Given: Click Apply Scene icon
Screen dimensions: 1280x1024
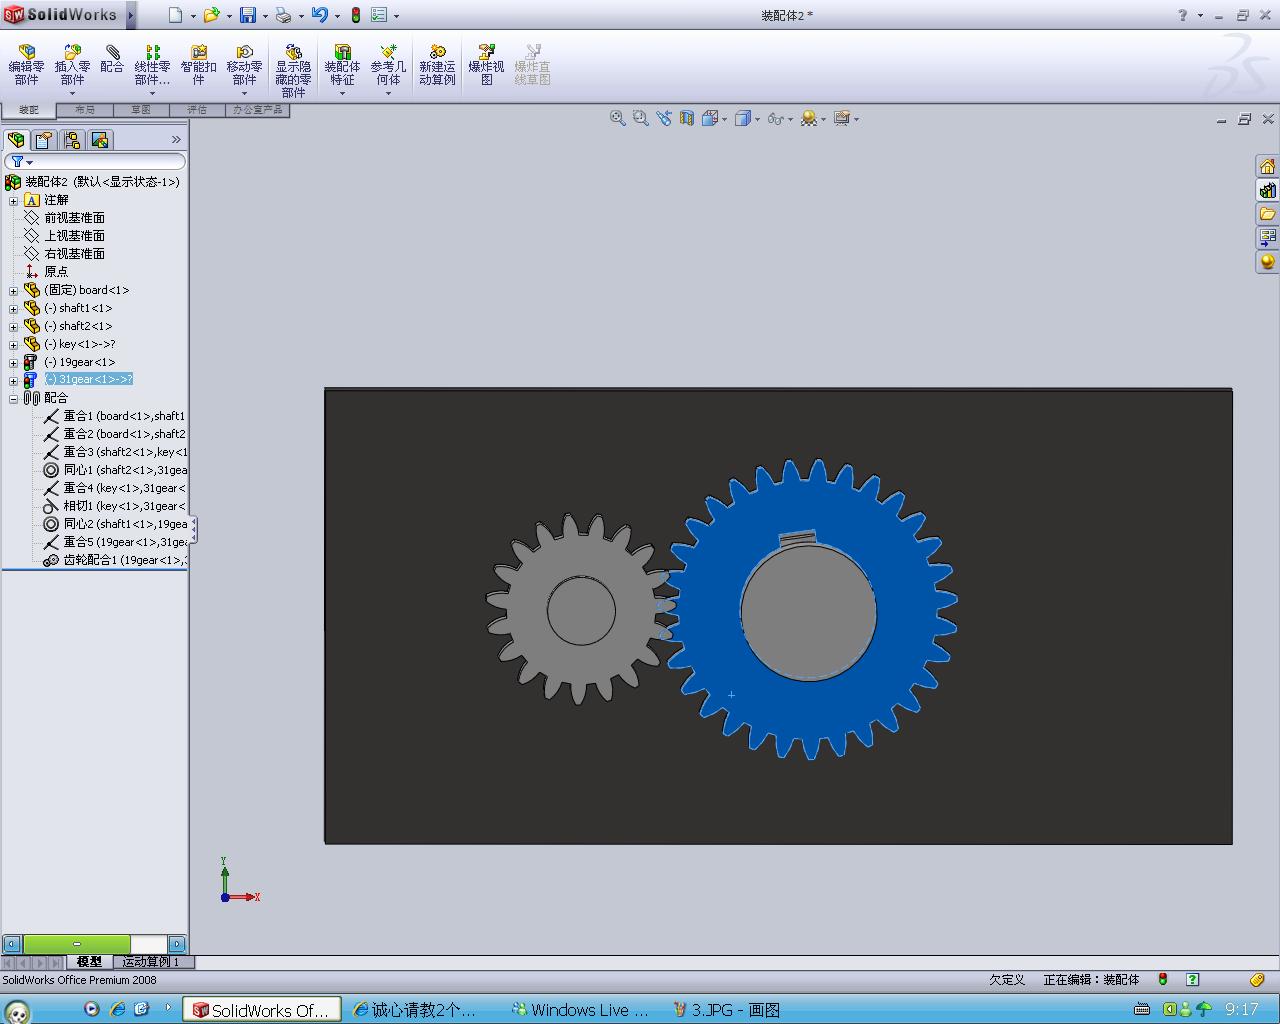Looking at the screenshot, I should [808, 118].
